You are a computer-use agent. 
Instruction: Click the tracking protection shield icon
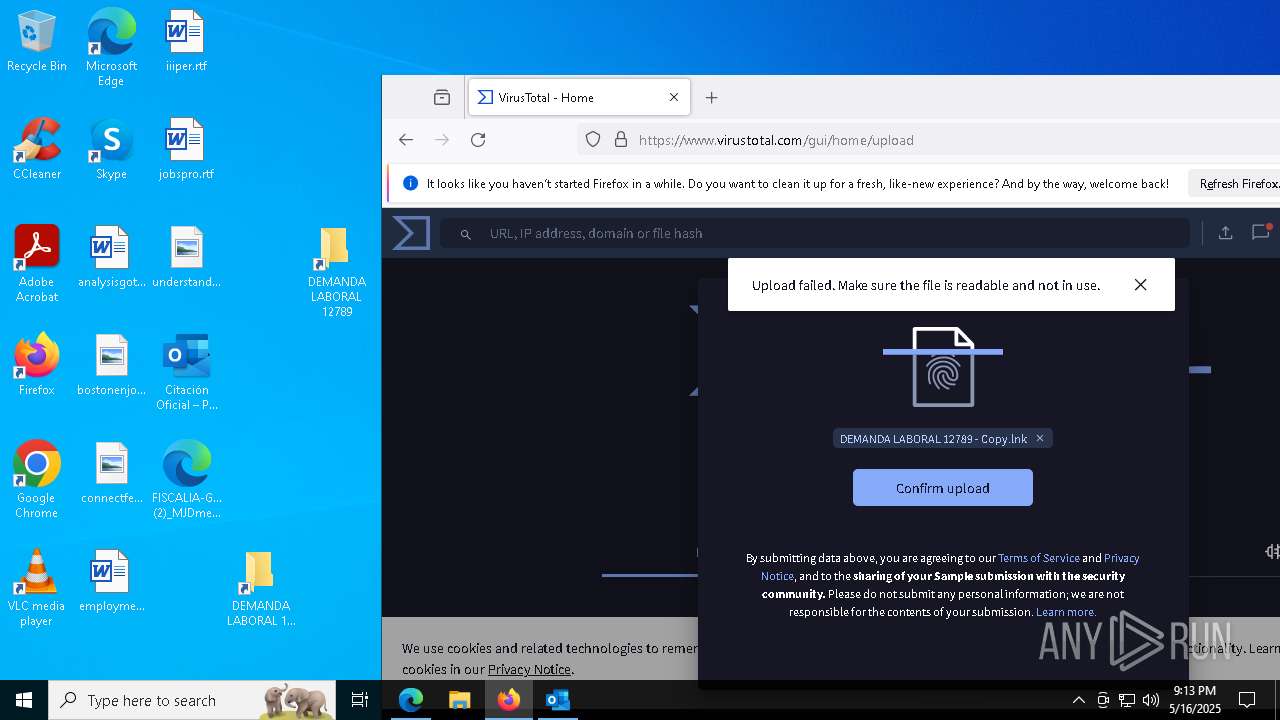[593, 140]
